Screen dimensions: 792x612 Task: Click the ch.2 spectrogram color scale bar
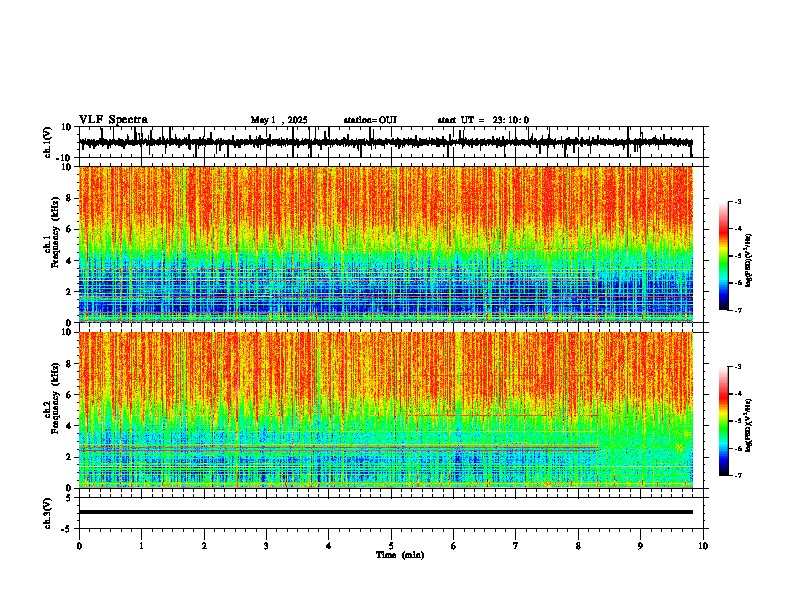(x=723, y=421)
